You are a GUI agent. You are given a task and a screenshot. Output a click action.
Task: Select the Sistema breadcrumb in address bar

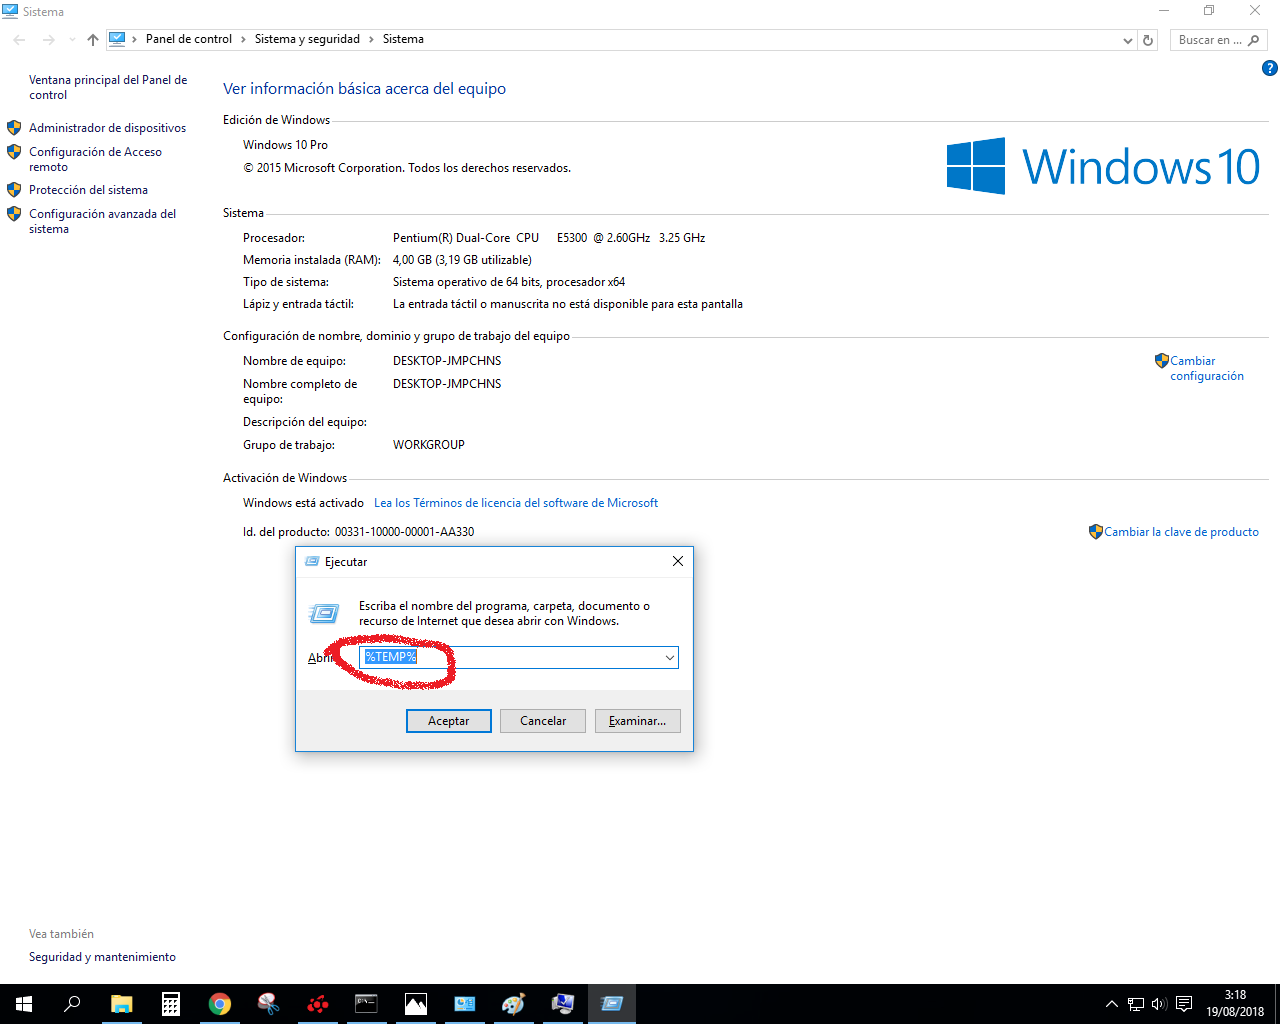pyautogui.click(x=403, y=39)
